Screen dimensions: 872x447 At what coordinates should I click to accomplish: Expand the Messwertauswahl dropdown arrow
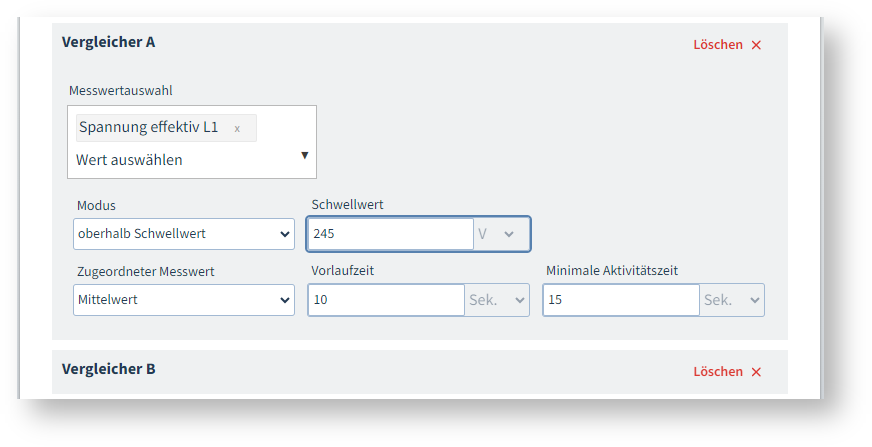[x=304, y=156]
